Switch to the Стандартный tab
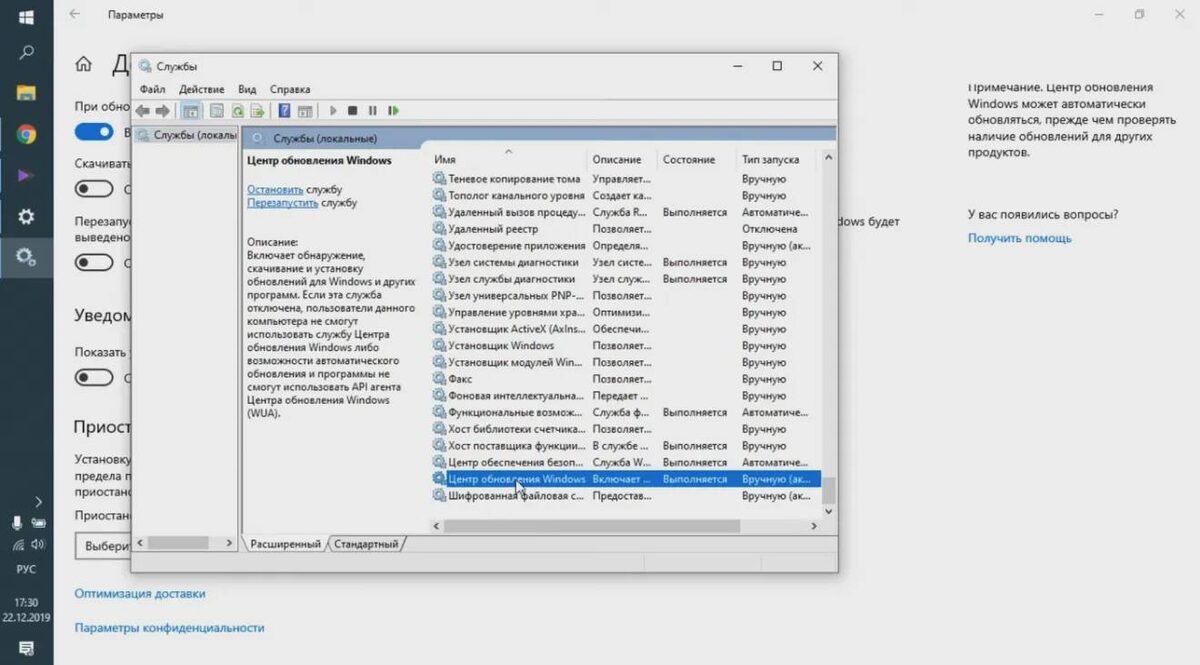Viewport: 1200px width, 665px height. [366, 544]
